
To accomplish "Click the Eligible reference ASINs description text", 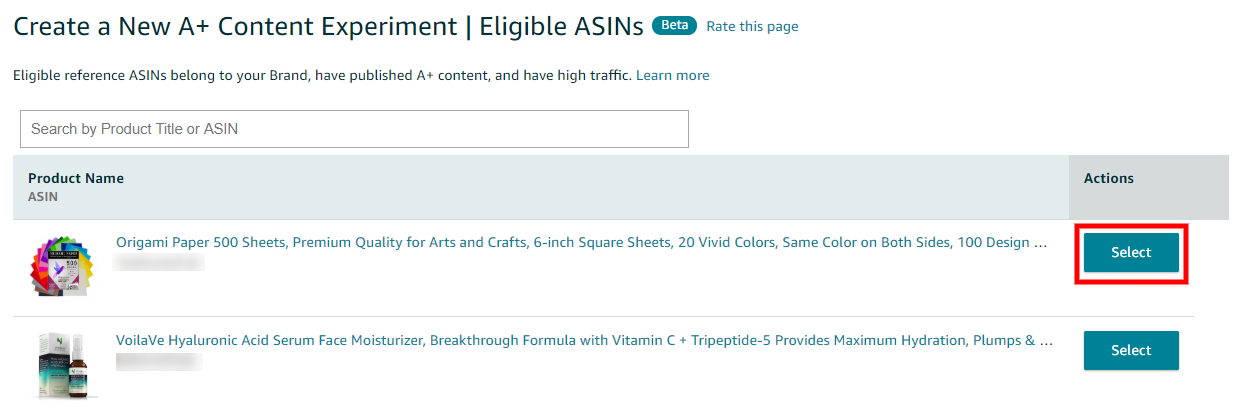I will click(320, 76).
